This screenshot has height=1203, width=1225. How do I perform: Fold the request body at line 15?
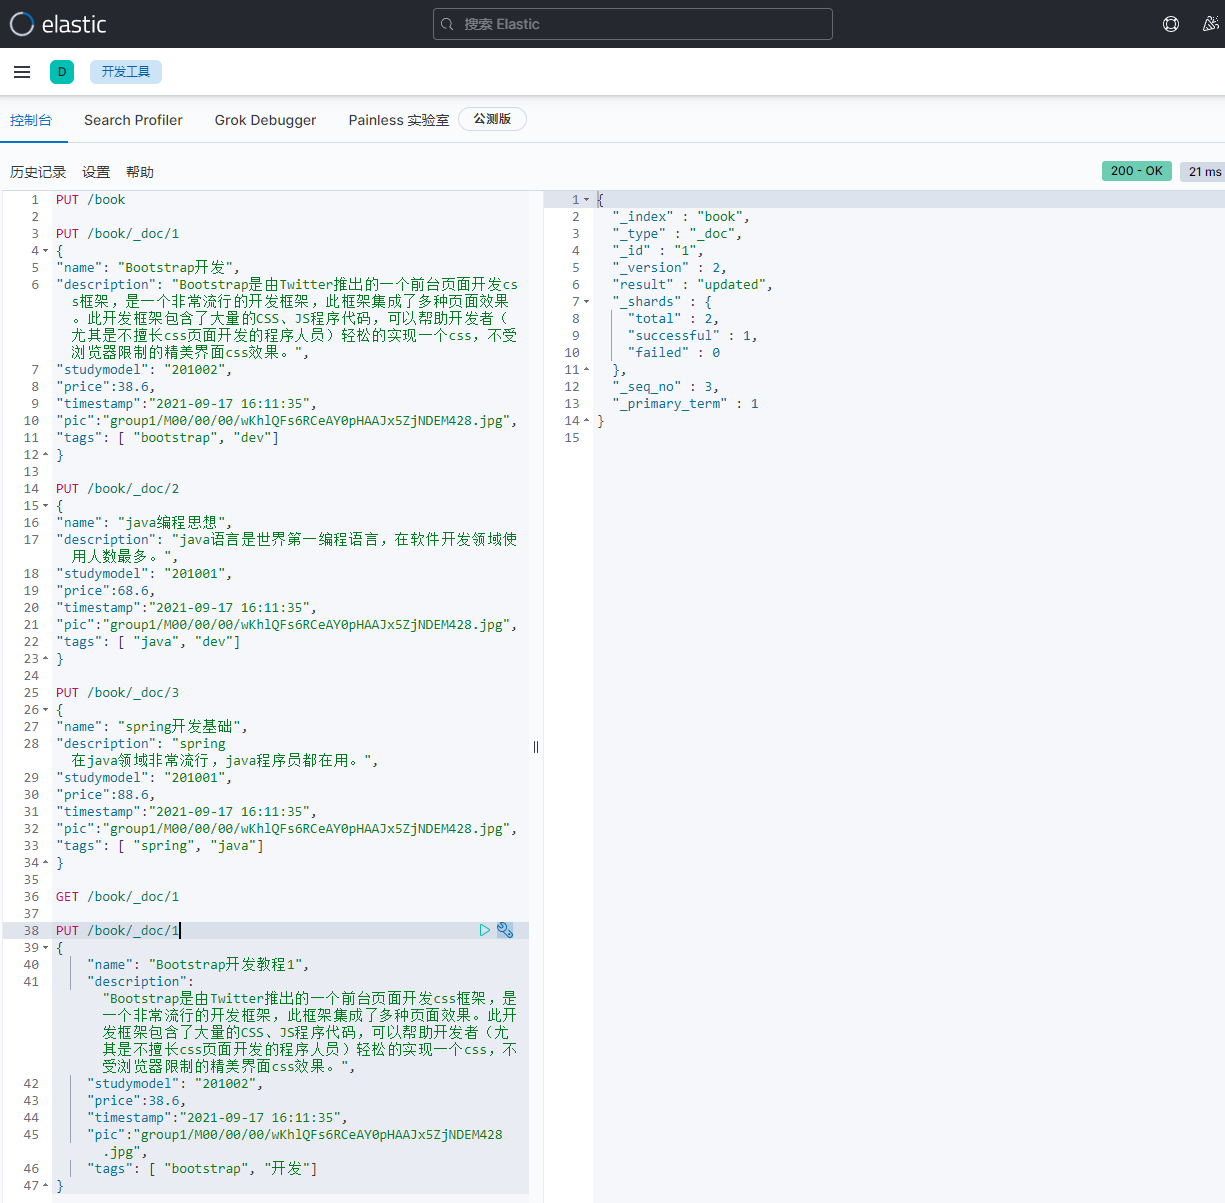point(46,506)
